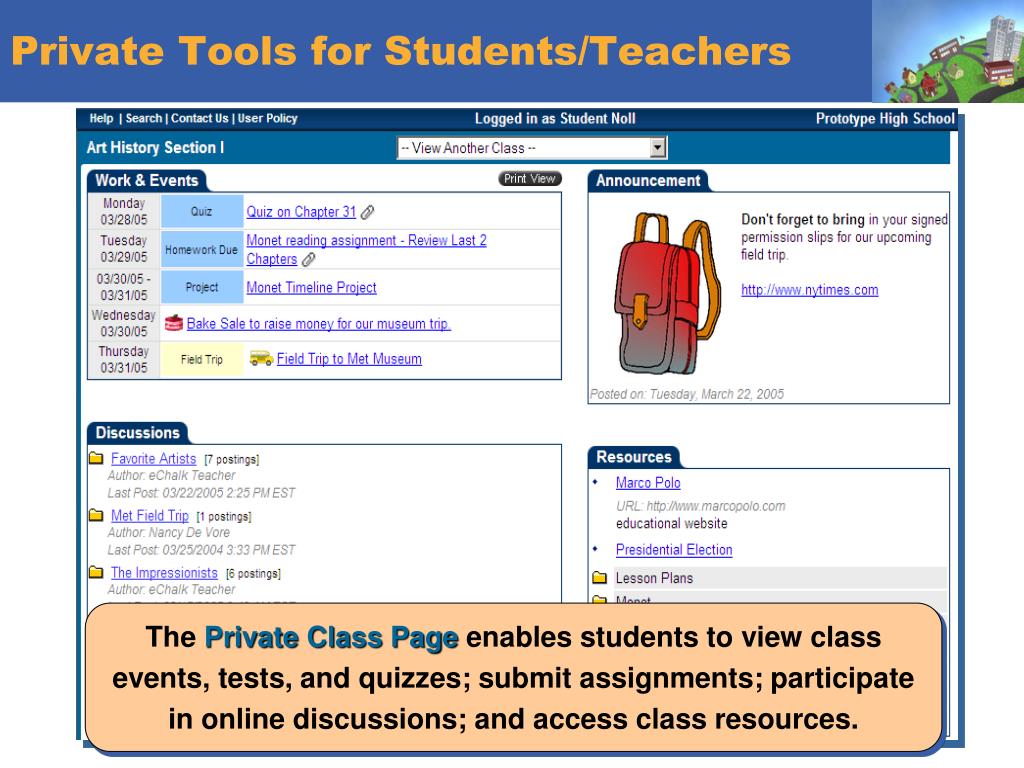Screen dimensions: 1024x768
Task: Click the Art History Section I title
Action: coord(155,148)
